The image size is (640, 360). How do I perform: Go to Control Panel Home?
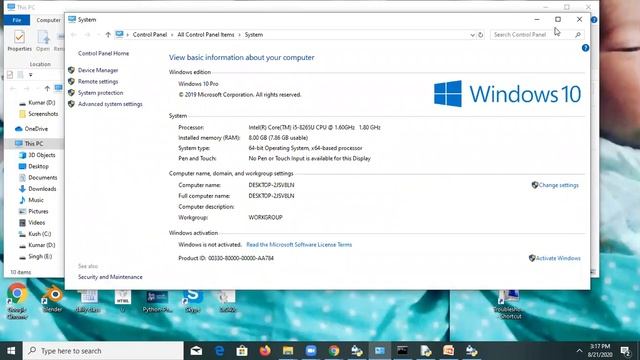[x=103, y=53]
